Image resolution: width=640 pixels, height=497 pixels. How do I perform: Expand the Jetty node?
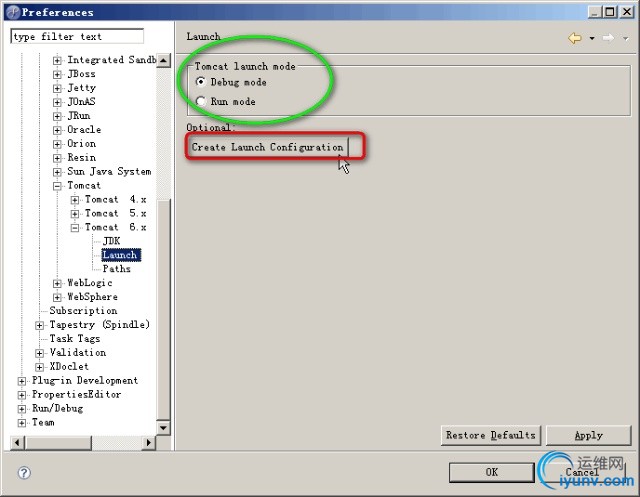[57, 88]
